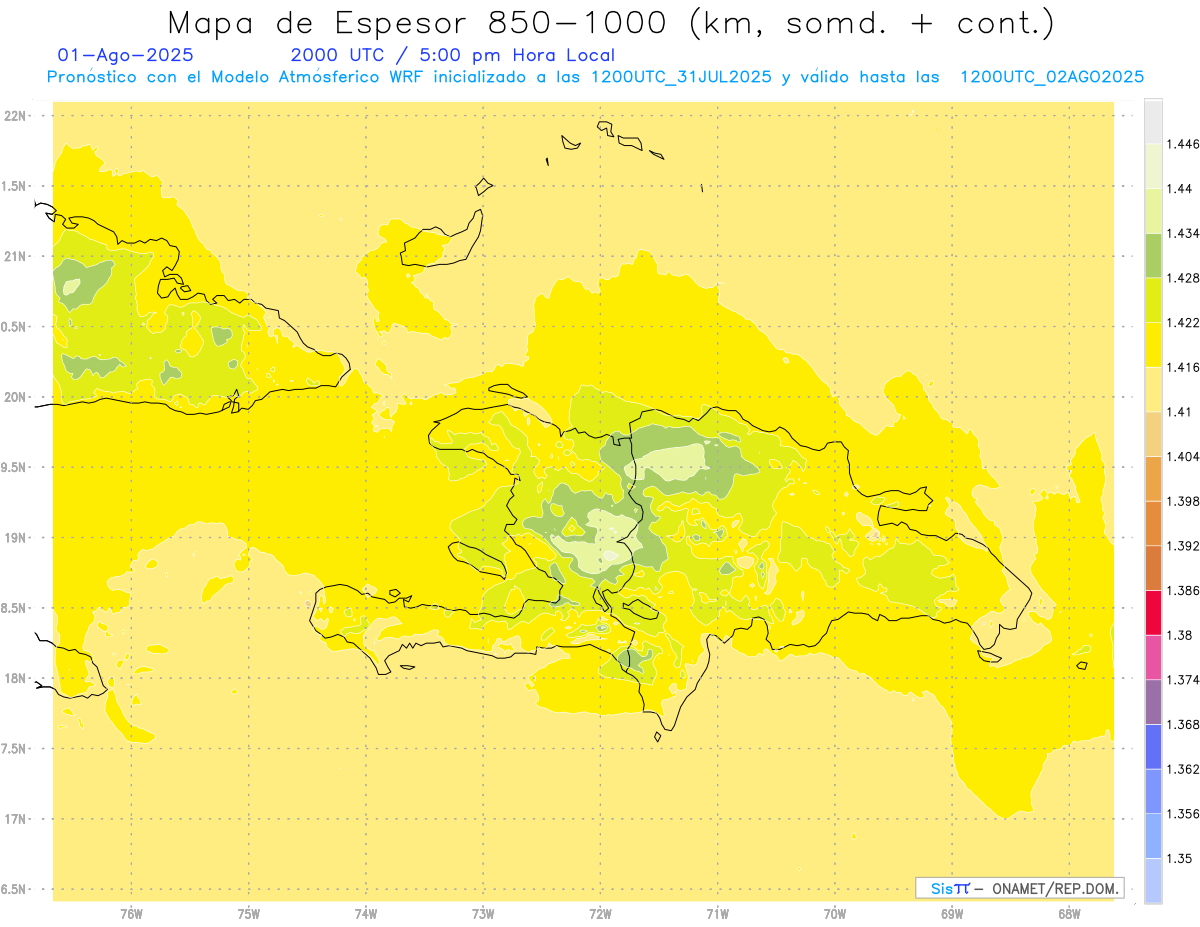The width and height of the screenshot is (1200, 927).
Task: Click the colorbar value "1.368"
Action: 1182,725
